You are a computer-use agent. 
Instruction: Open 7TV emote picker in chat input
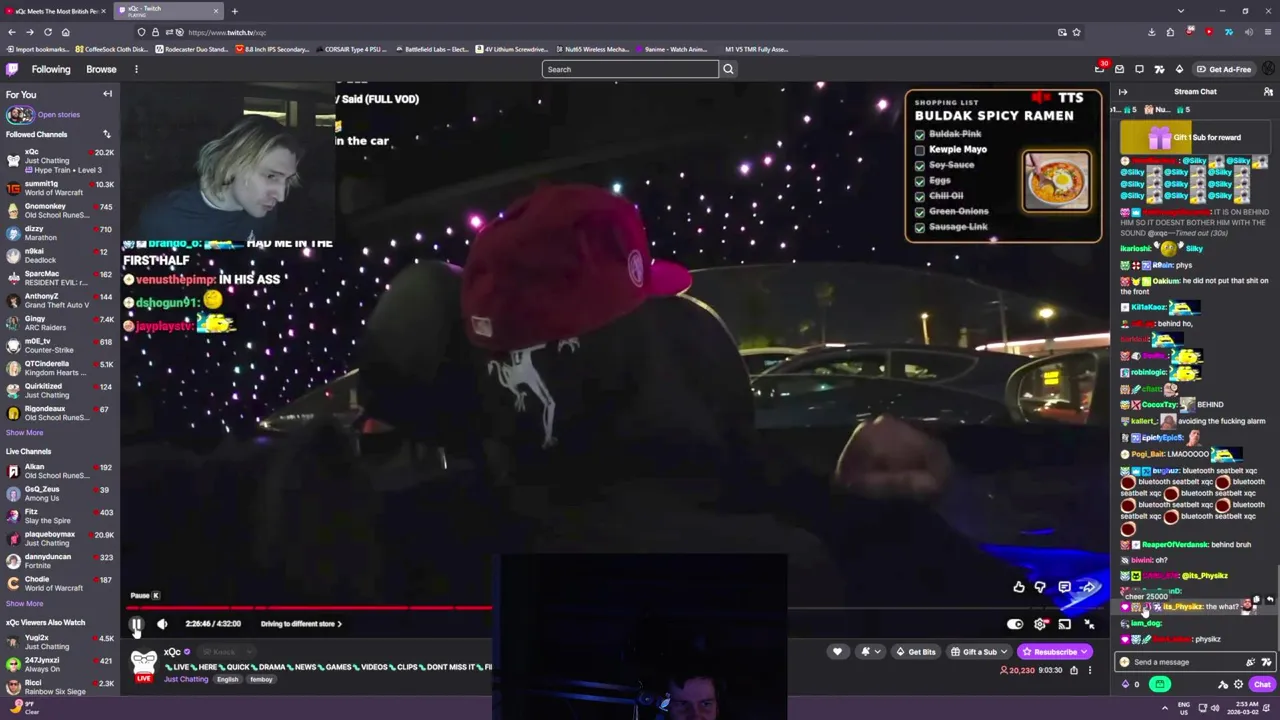click(x=1266, y=662)
